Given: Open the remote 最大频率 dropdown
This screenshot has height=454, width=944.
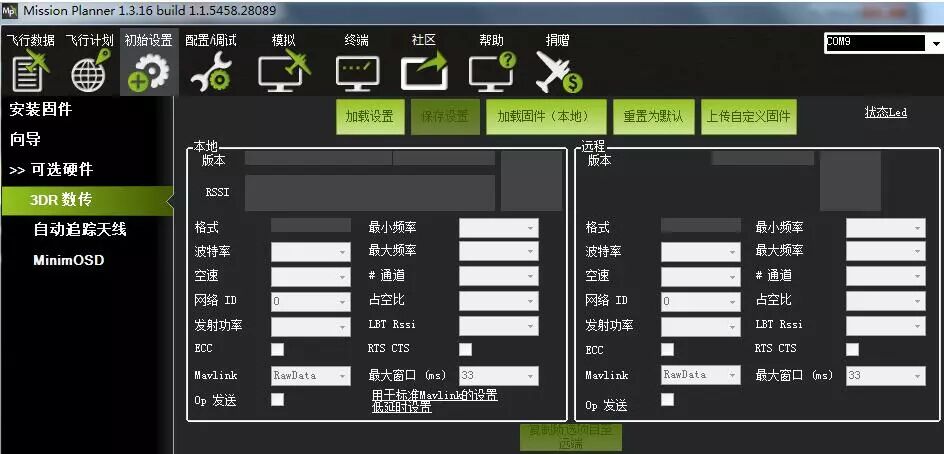Looking at the screenshot, I should click(886, 251).
